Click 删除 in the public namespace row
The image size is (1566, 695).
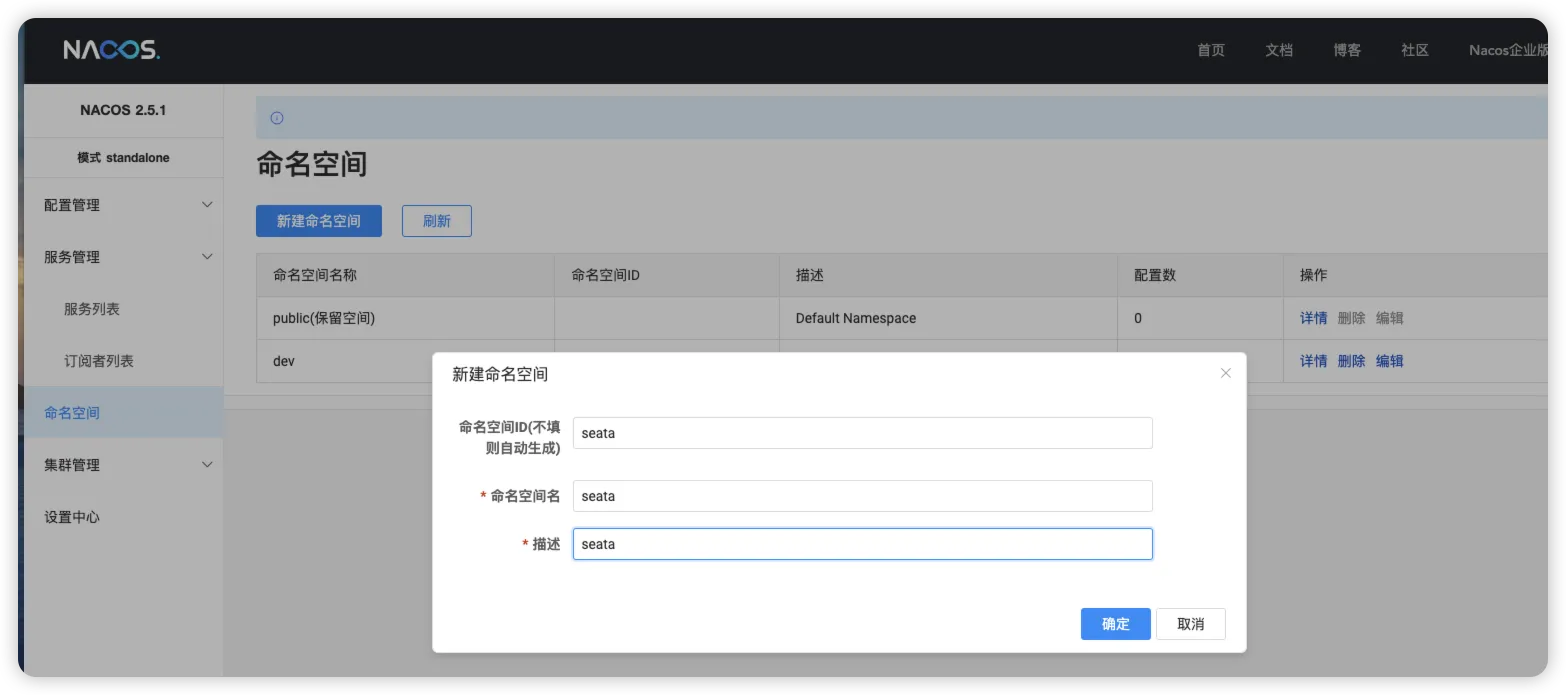(x=1352, y=318)
